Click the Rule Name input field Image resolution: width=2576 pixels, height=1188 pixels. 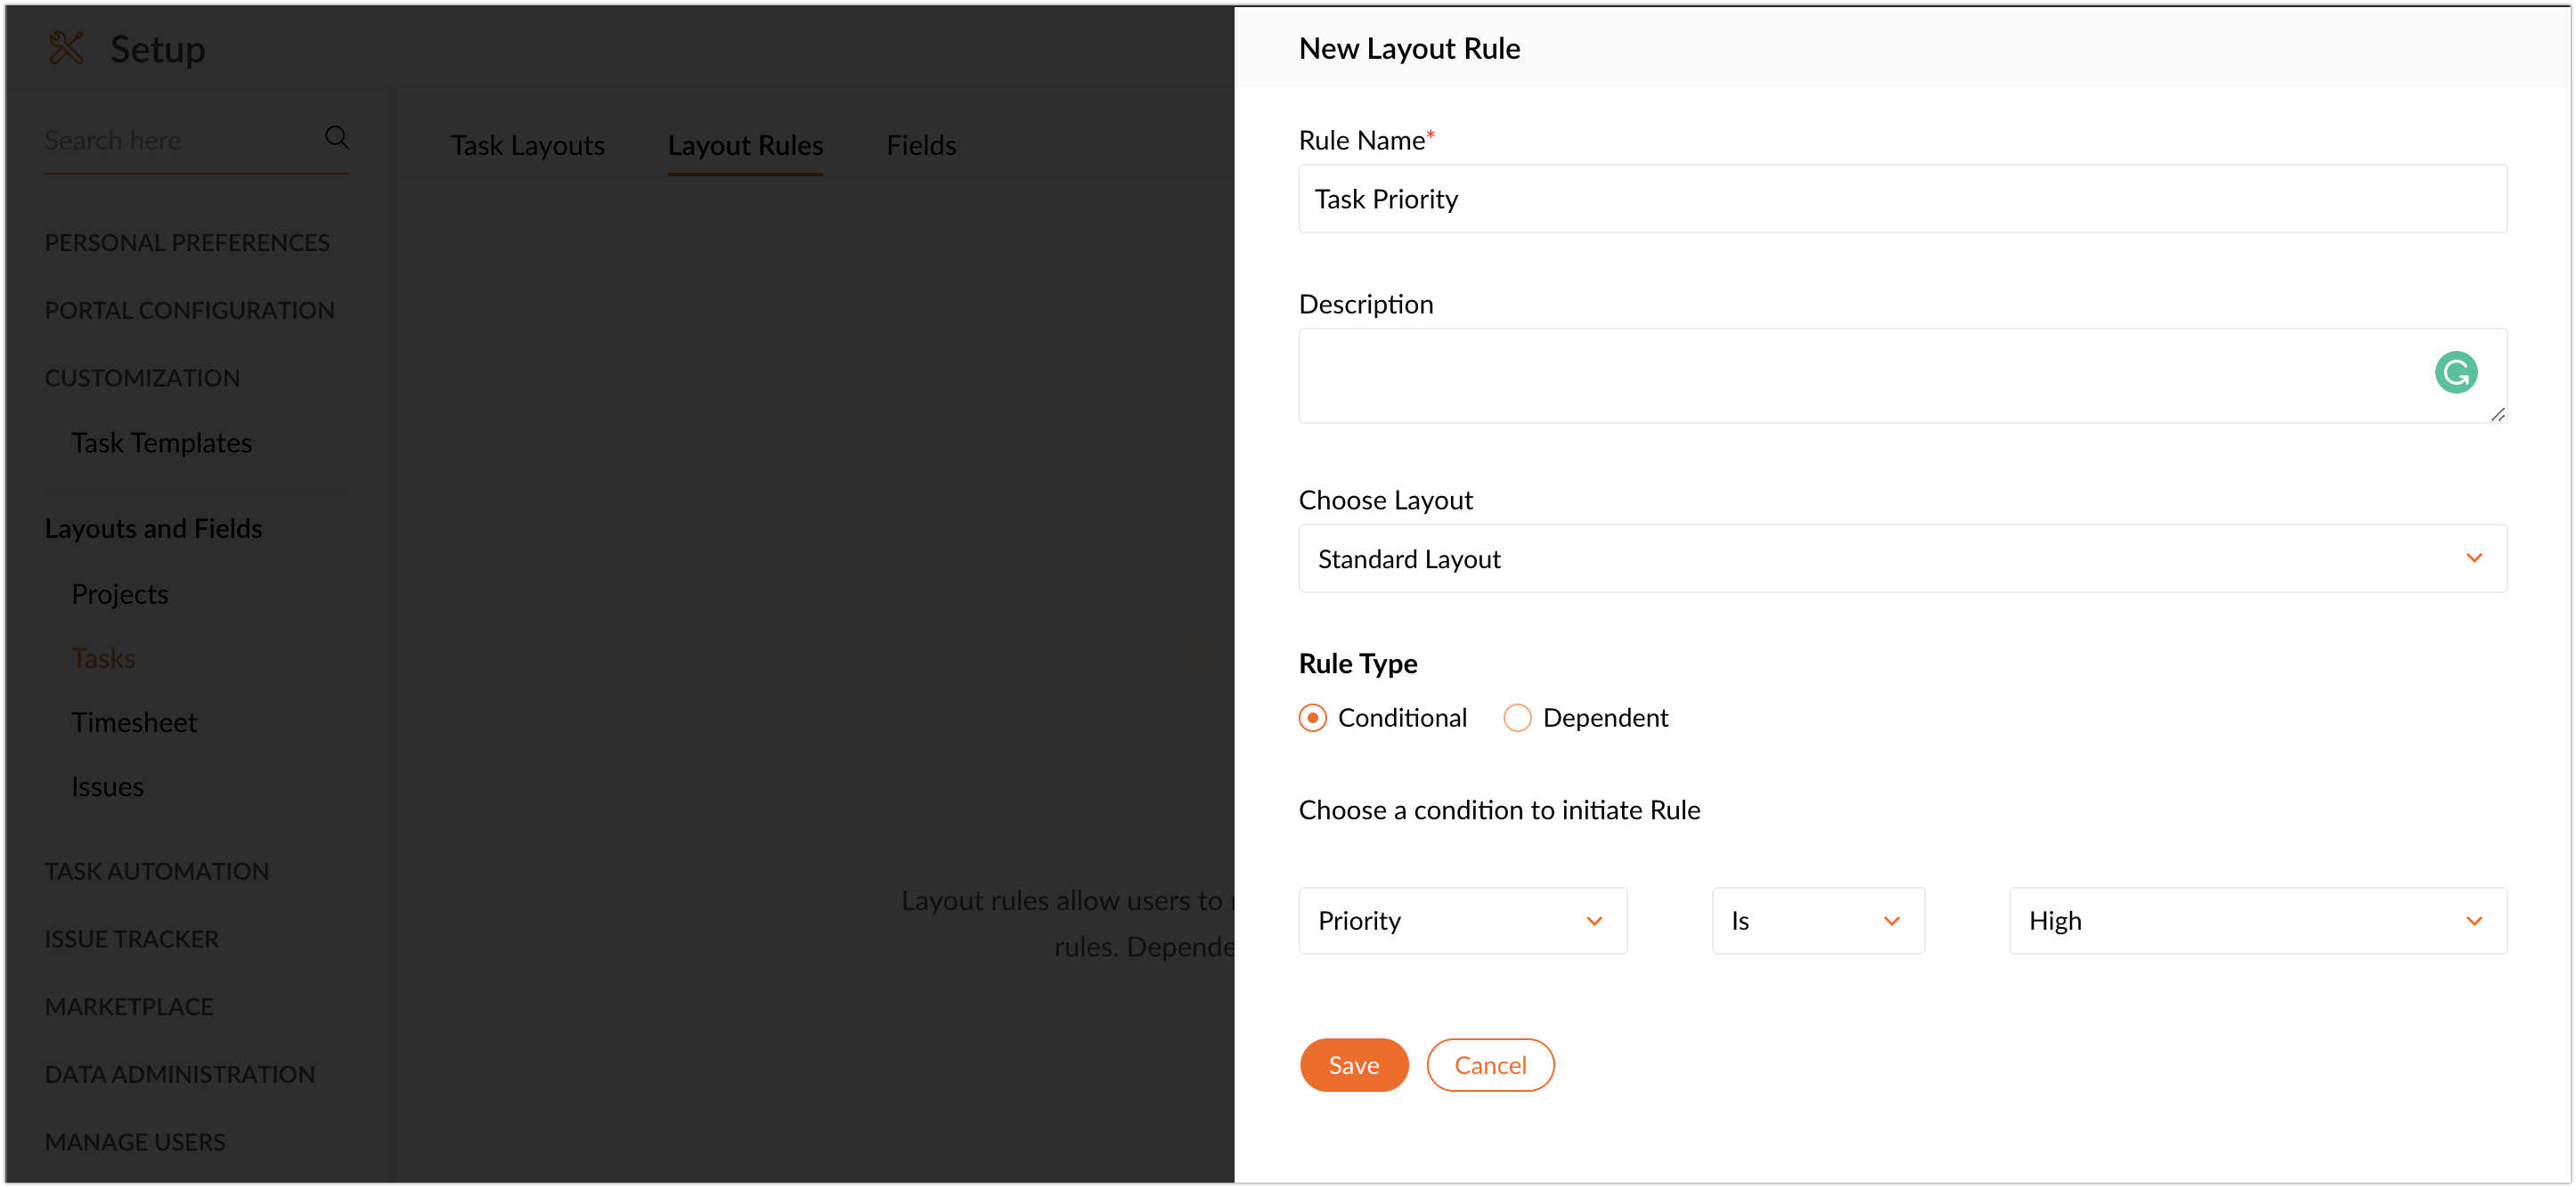coord(1902,199)
